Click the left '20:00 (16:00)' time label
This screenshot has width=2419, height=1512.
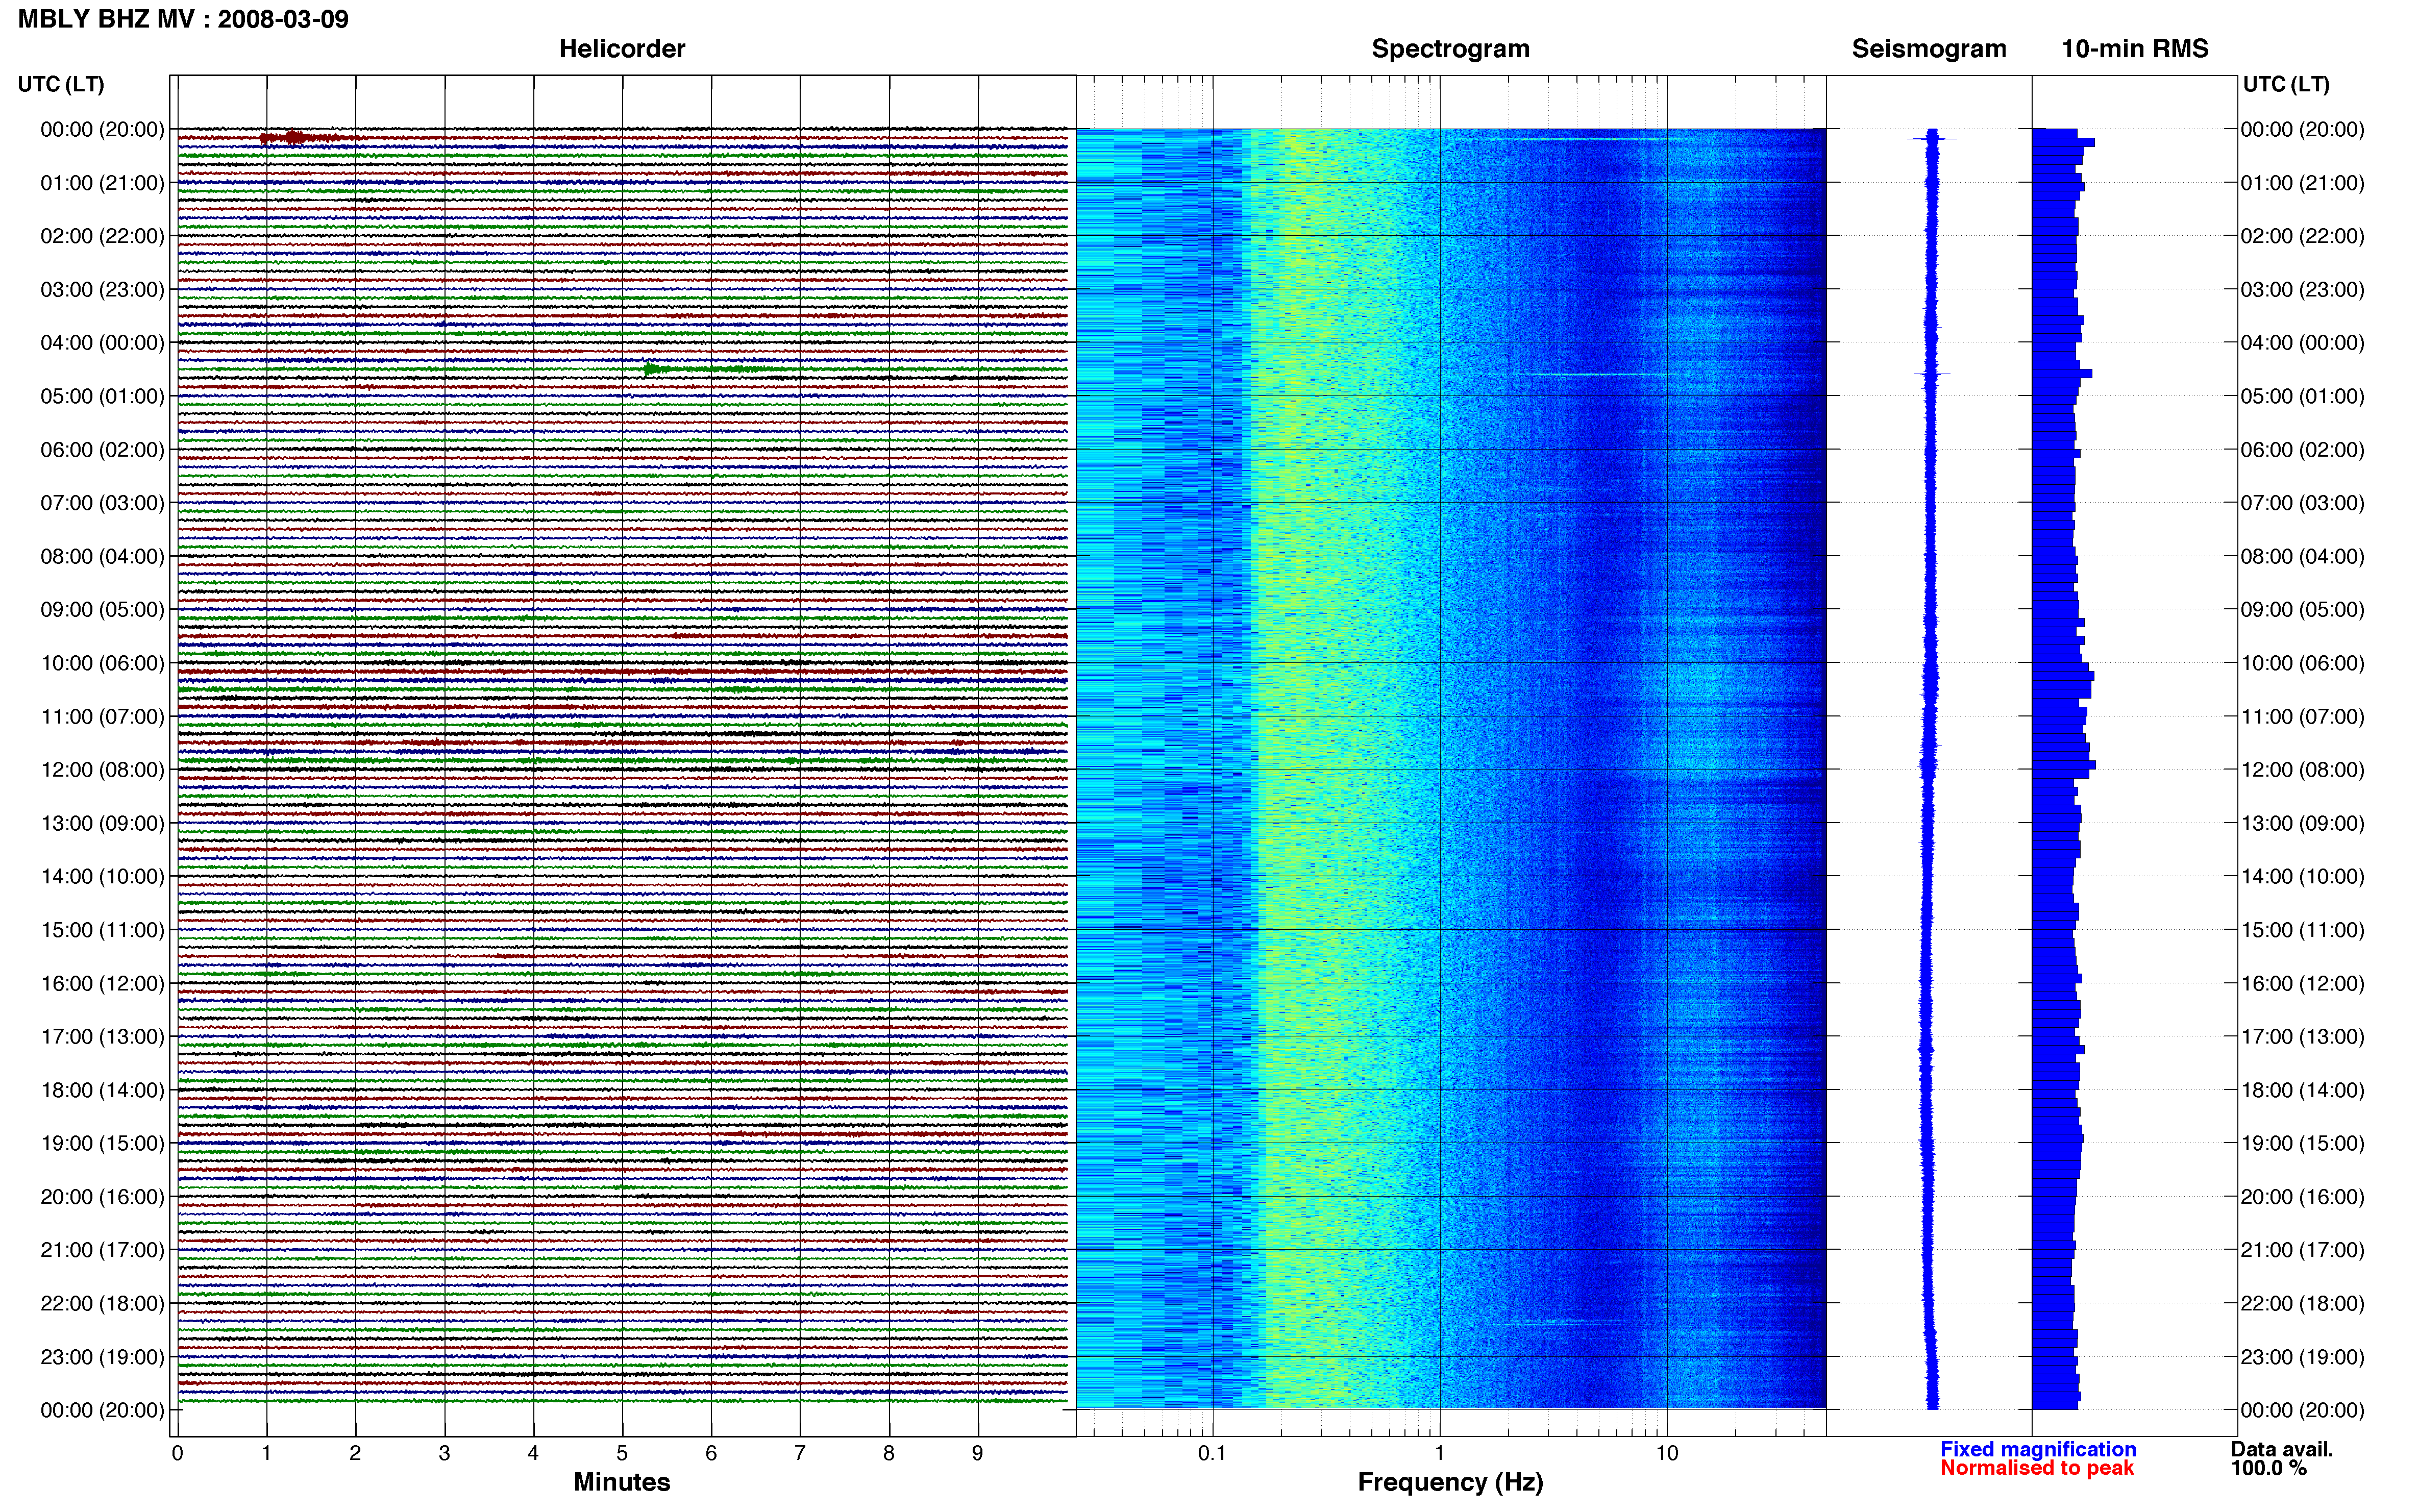(x=102, y=1197)
